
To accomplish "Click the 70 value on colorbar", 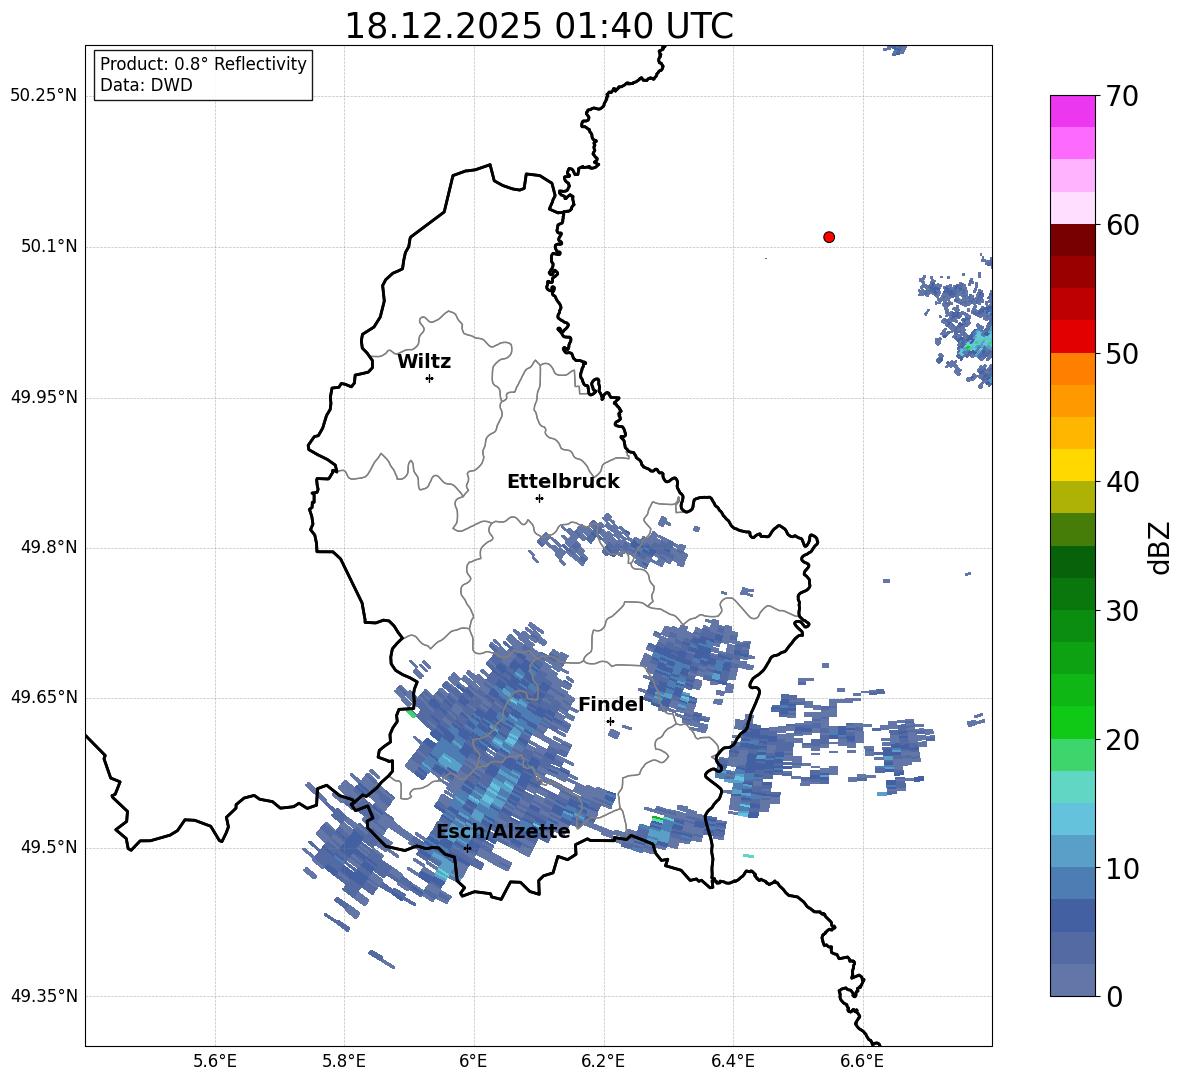I will [x=1121, y=96].
